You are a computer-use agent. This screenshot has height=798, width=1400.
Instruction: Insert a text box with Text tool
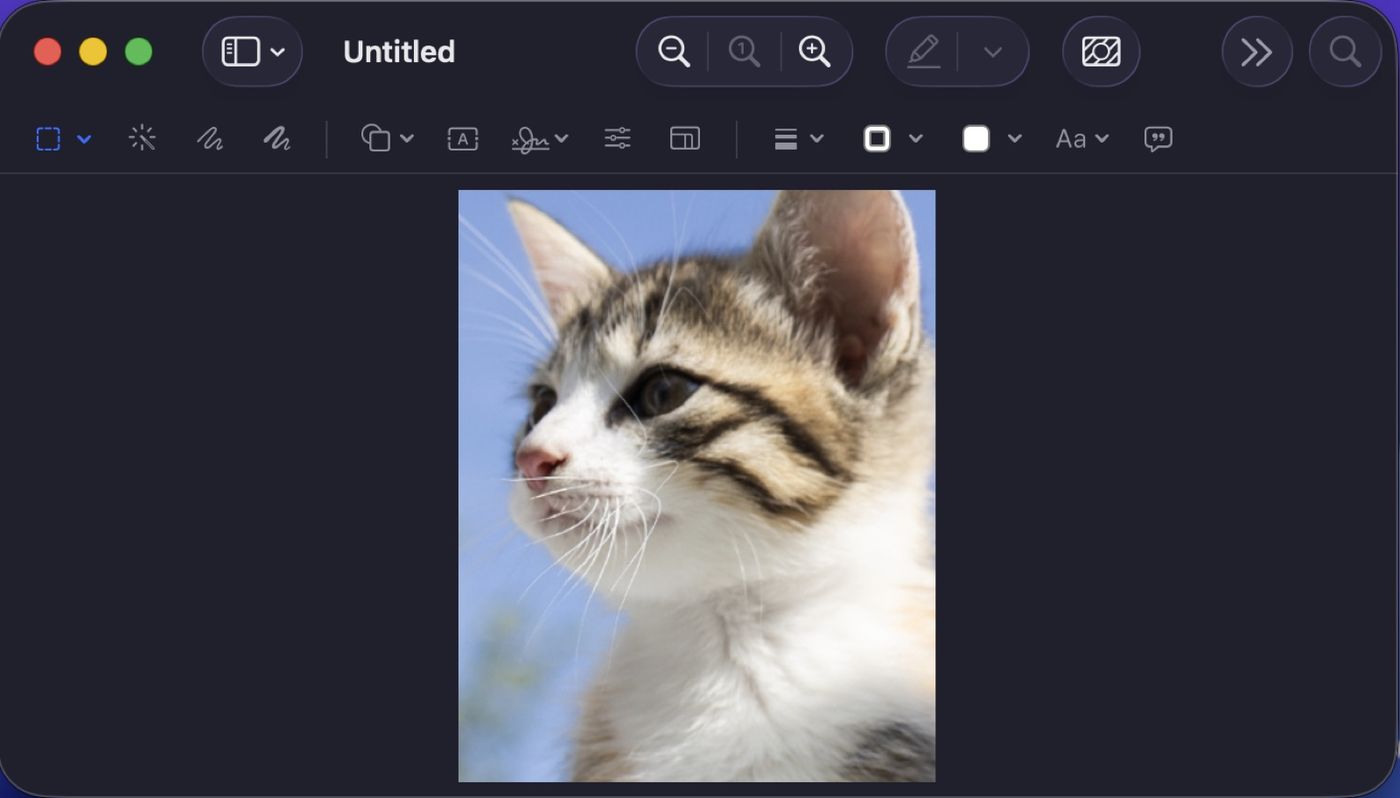point(462,139)
